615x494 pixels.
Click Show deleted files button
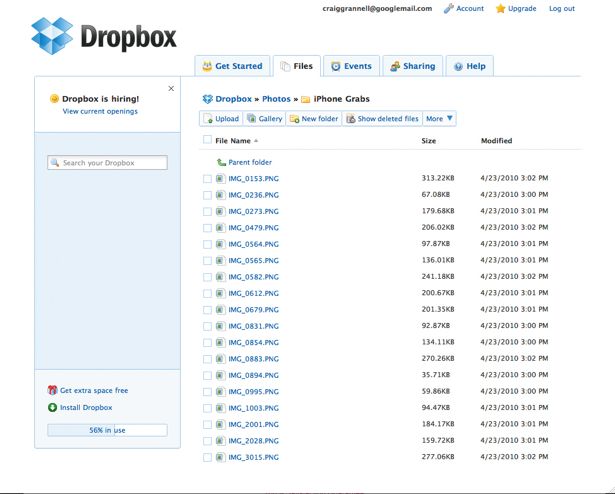[382, 118]
